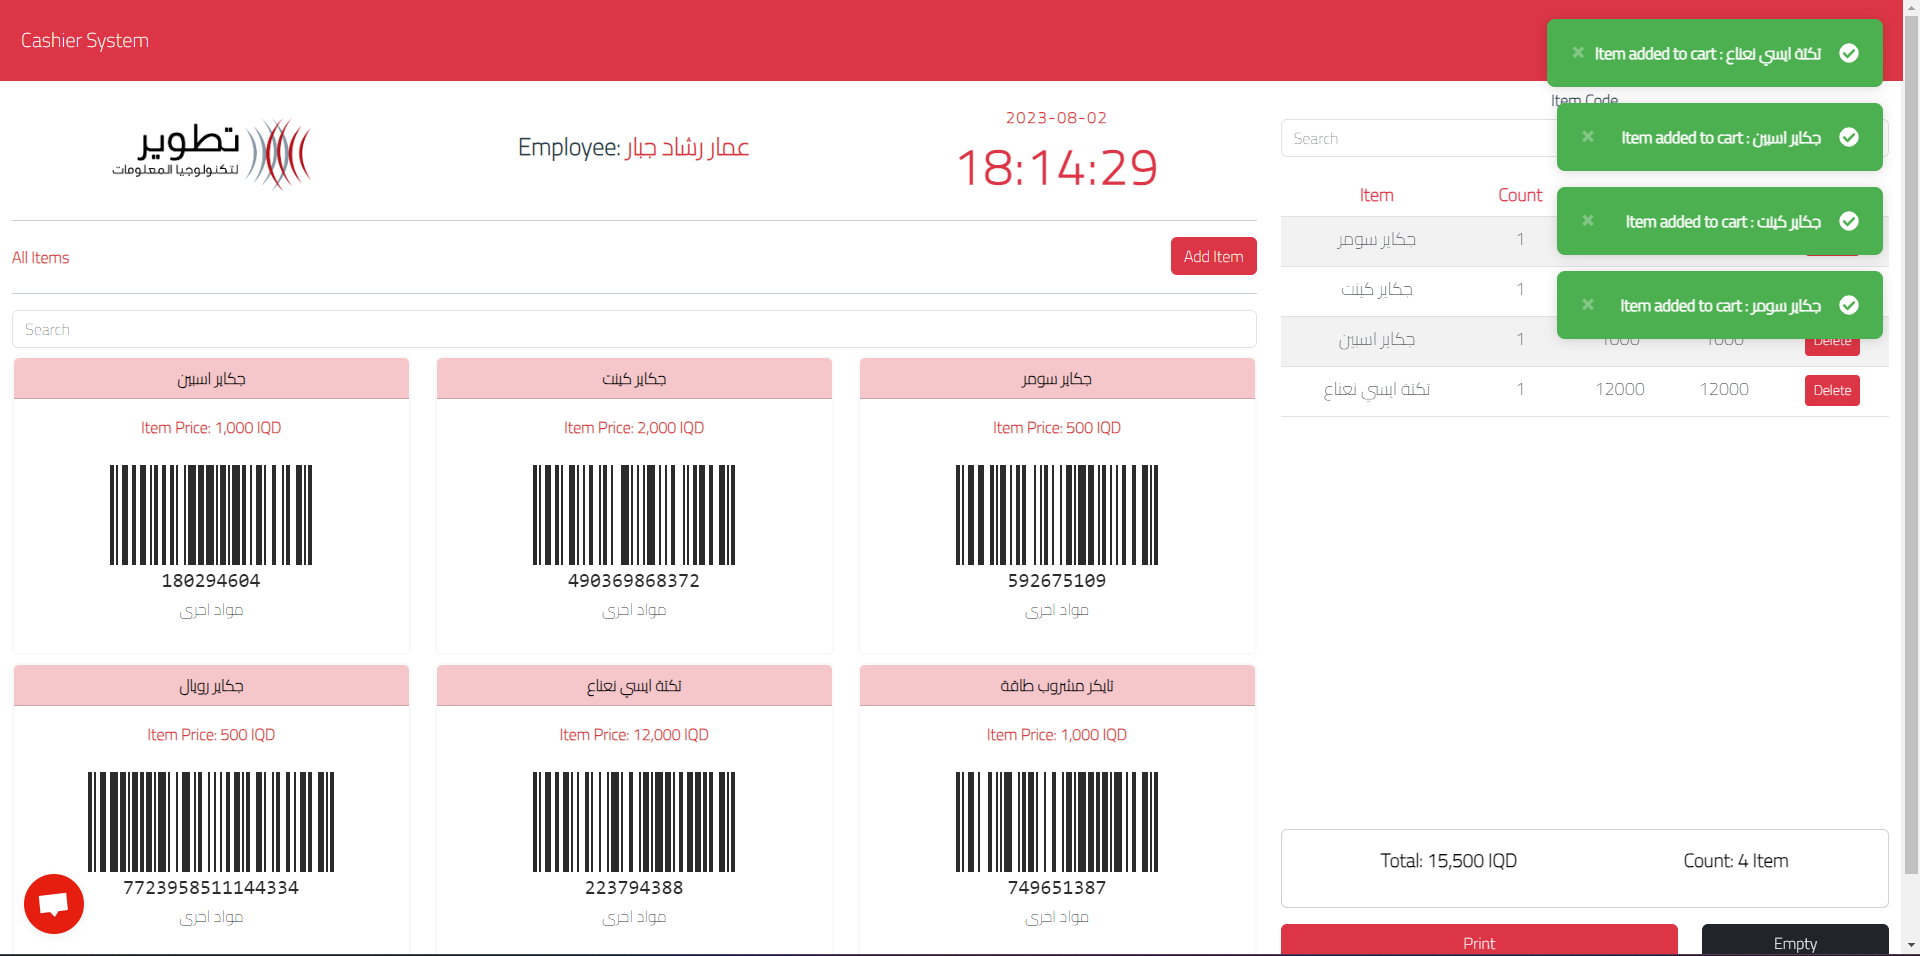The height and width of the screenshot is (956, 1920).
Task: Click the Item column header in cart
Action: (x=1376, y=195)
